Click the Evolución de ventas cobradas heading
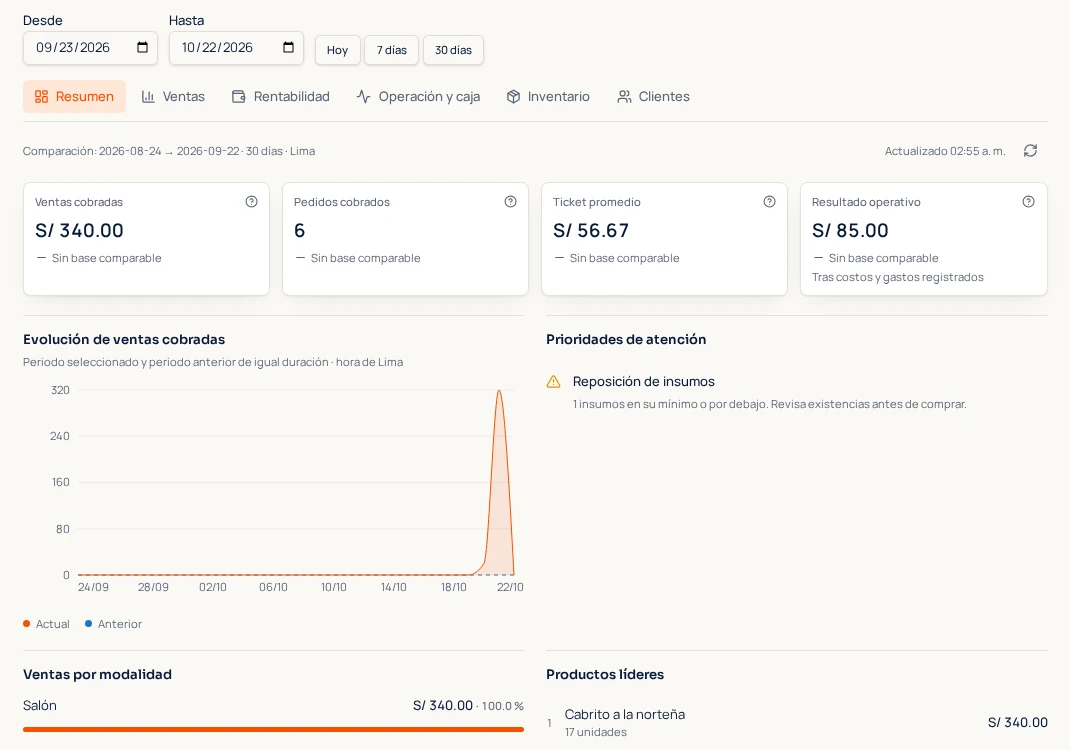The image size is (1070, 750). (124, 339)
